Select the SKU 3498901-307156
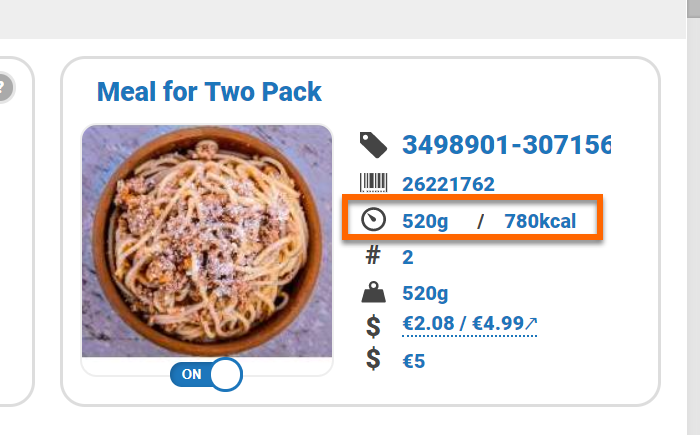 click(506, 145)
